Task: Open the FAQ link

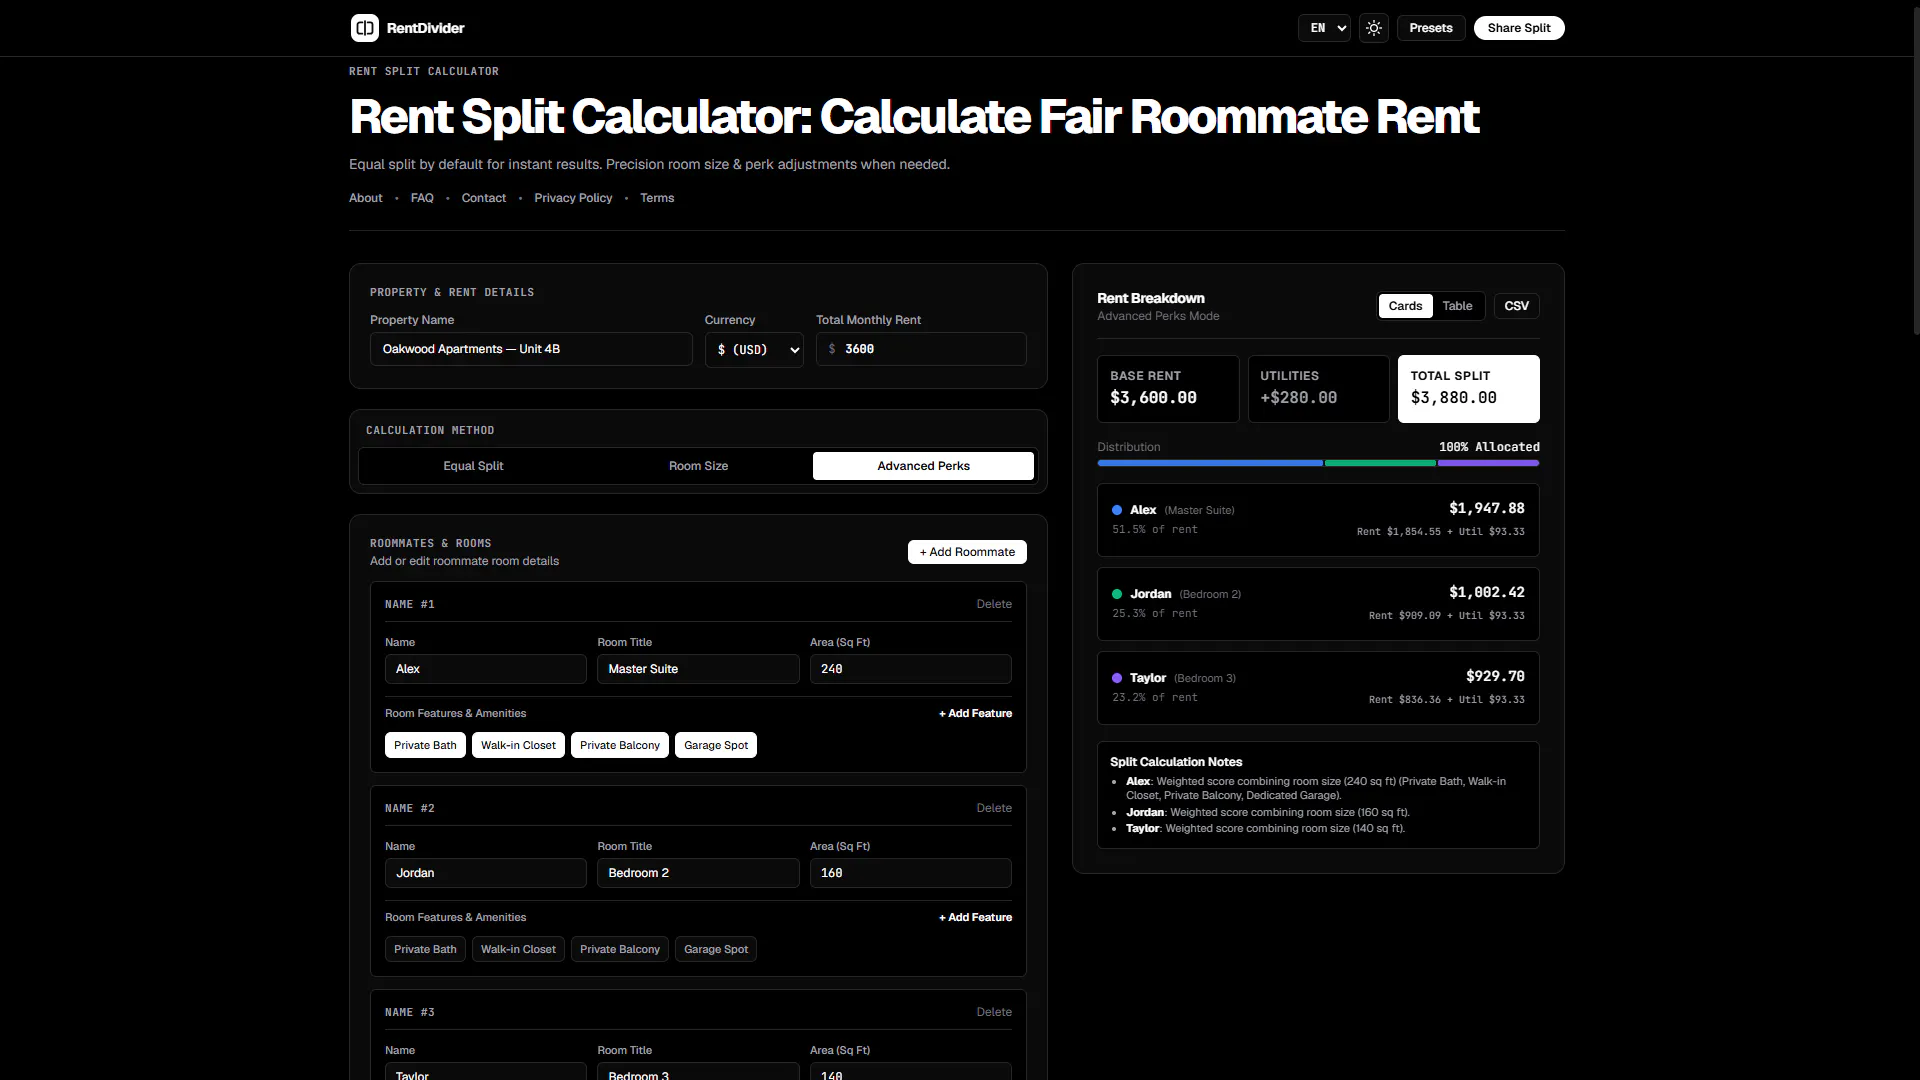Action: [x=422, y=198]
